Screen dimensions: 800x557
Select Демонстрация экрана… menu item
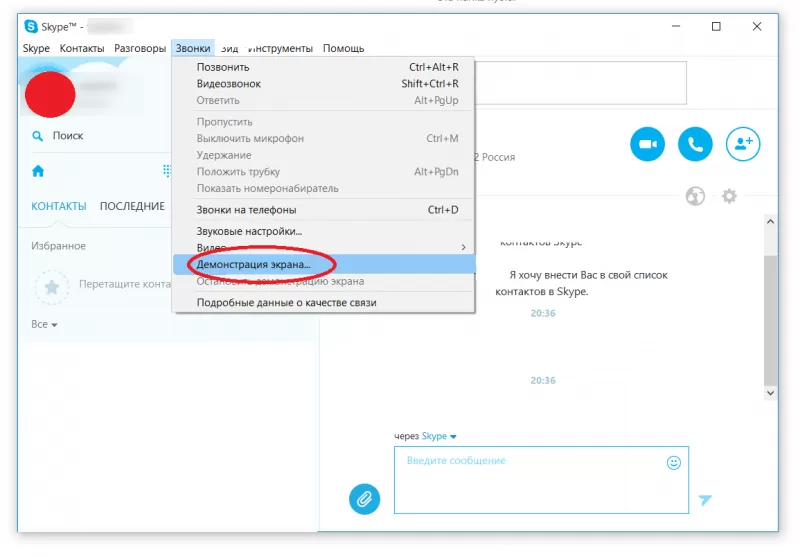[x=323, y=264]
